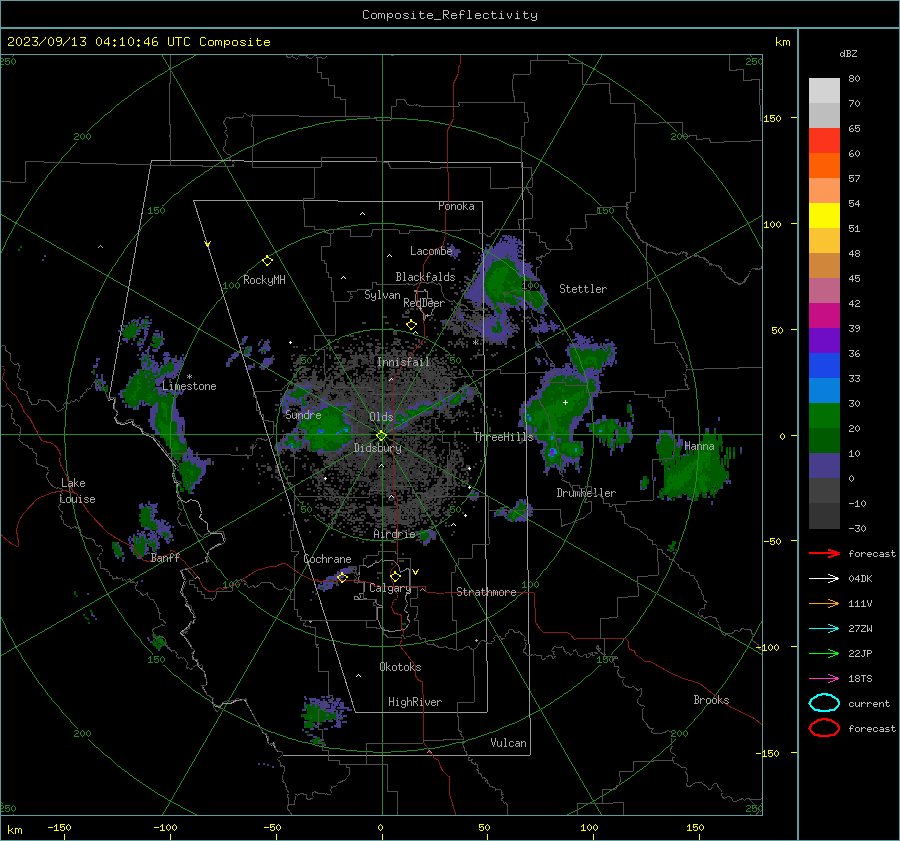
Task: Click the Brooks city label
Action: click(711, 700)
